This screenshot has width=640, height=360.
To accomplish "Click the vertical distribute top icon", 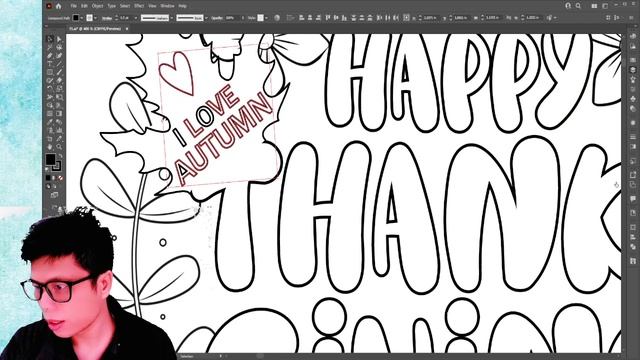I will click(x=353, y=18).
